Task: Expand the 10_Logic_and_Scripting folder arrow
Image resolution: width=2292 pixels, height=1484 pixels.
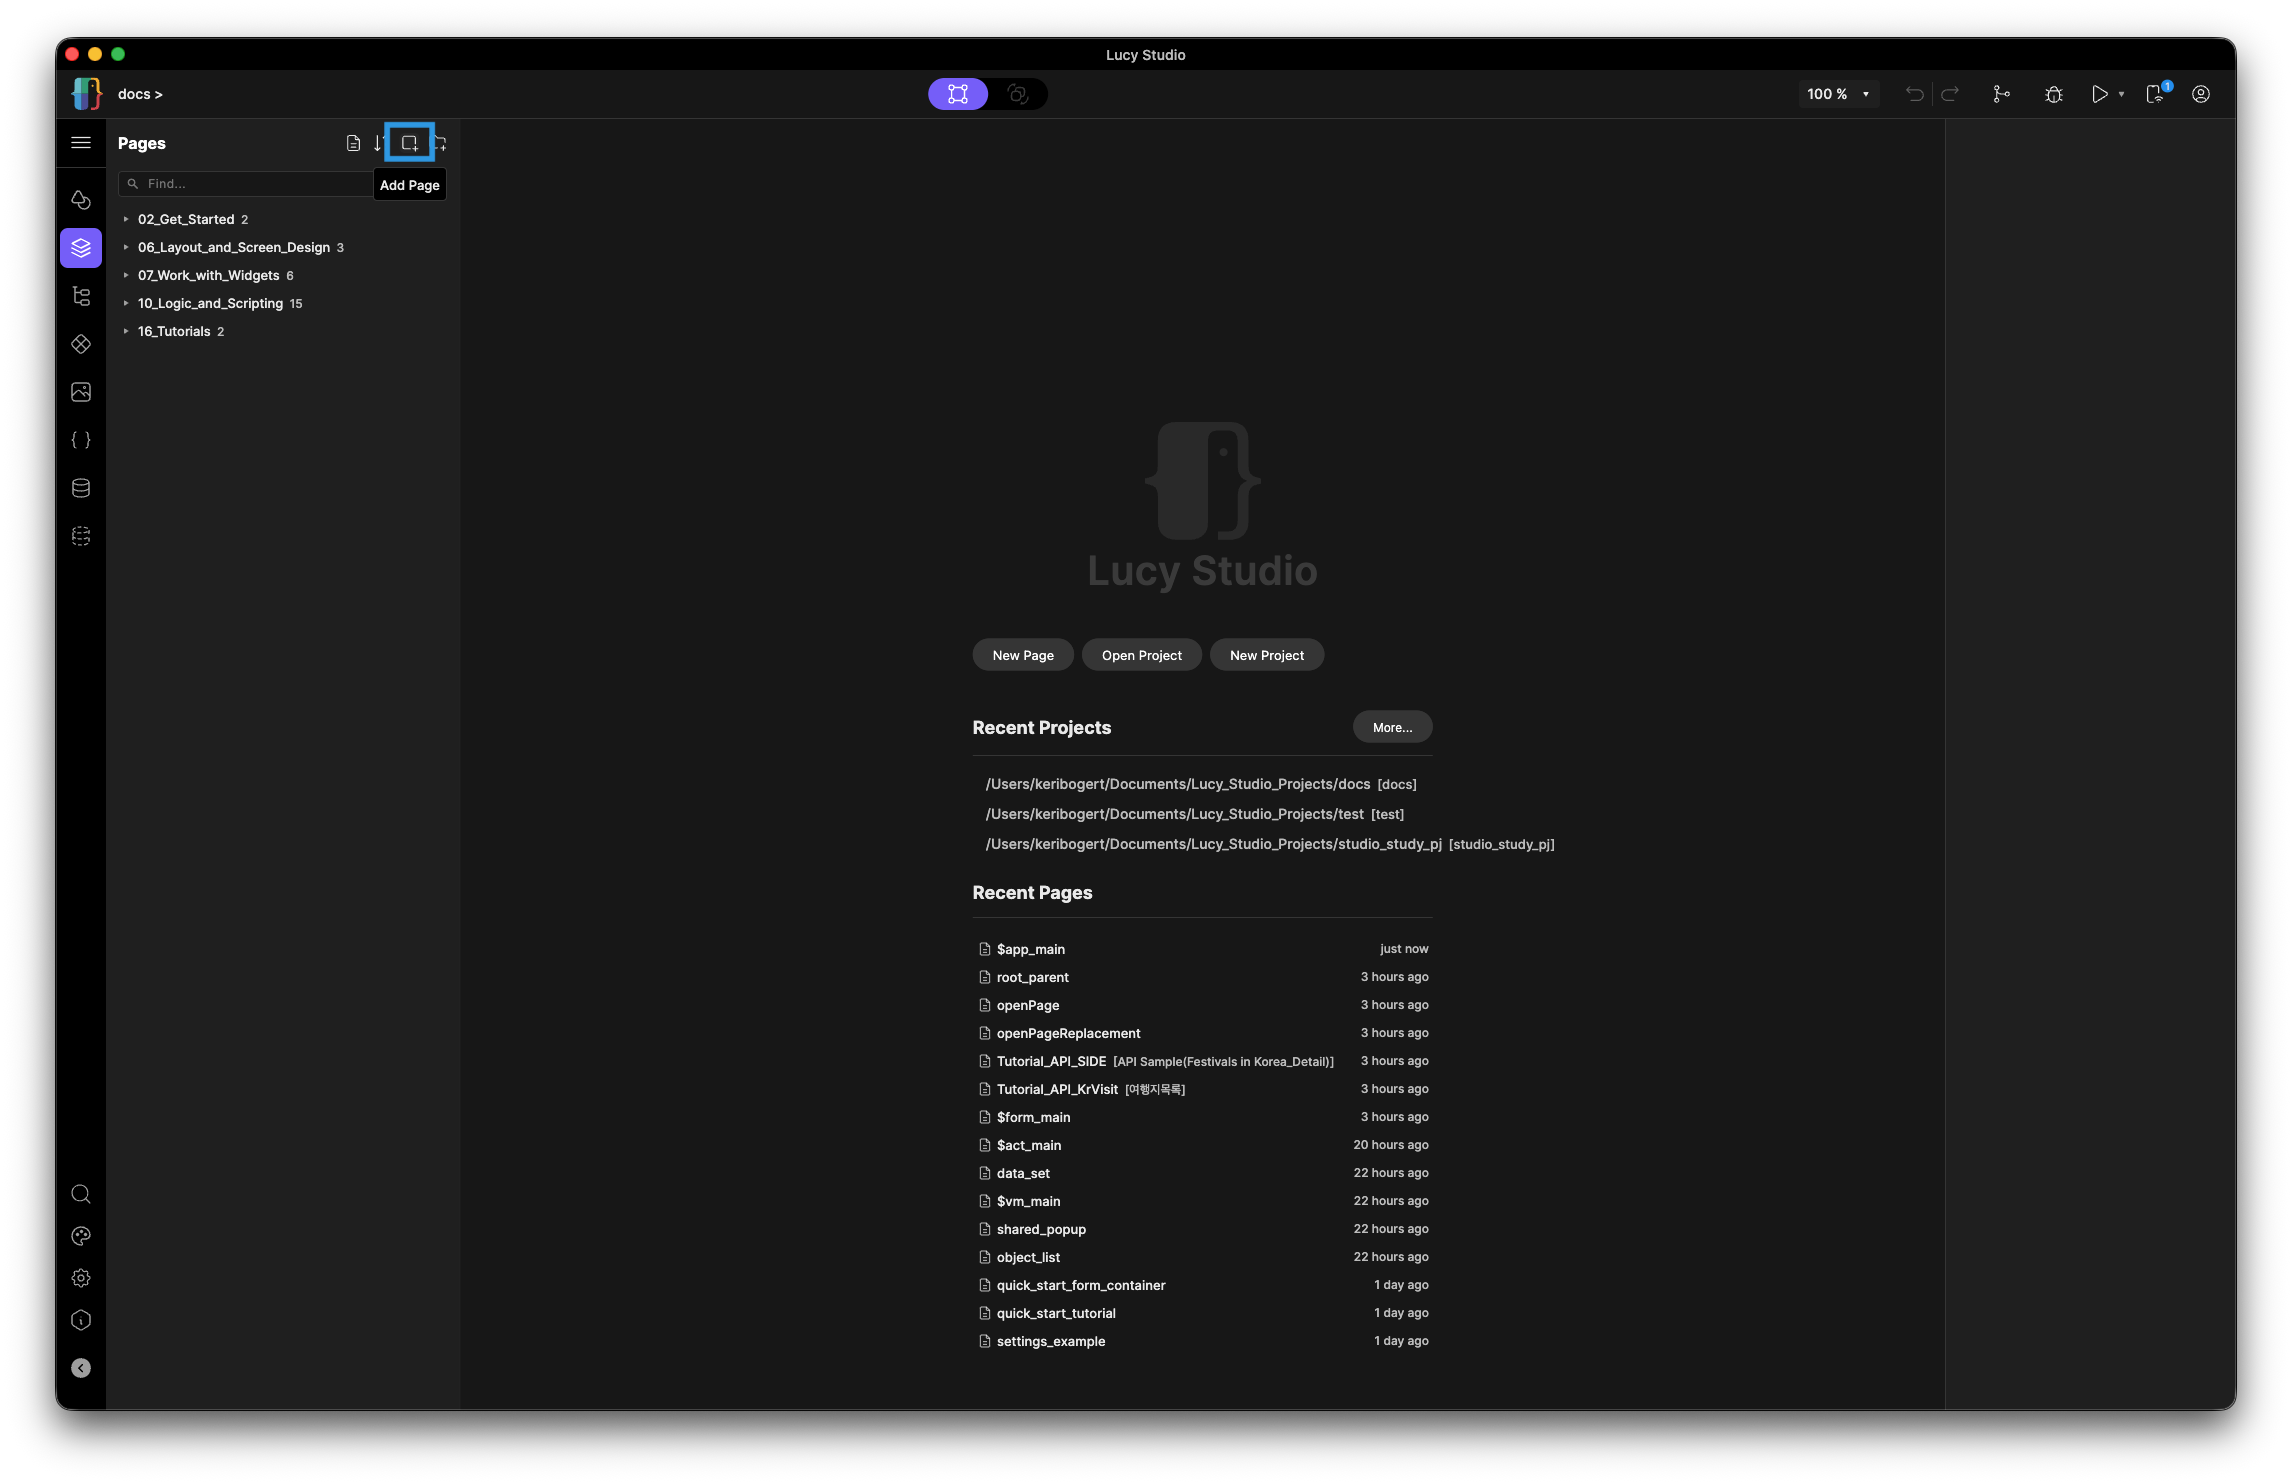Action: [x=126, y=303]
